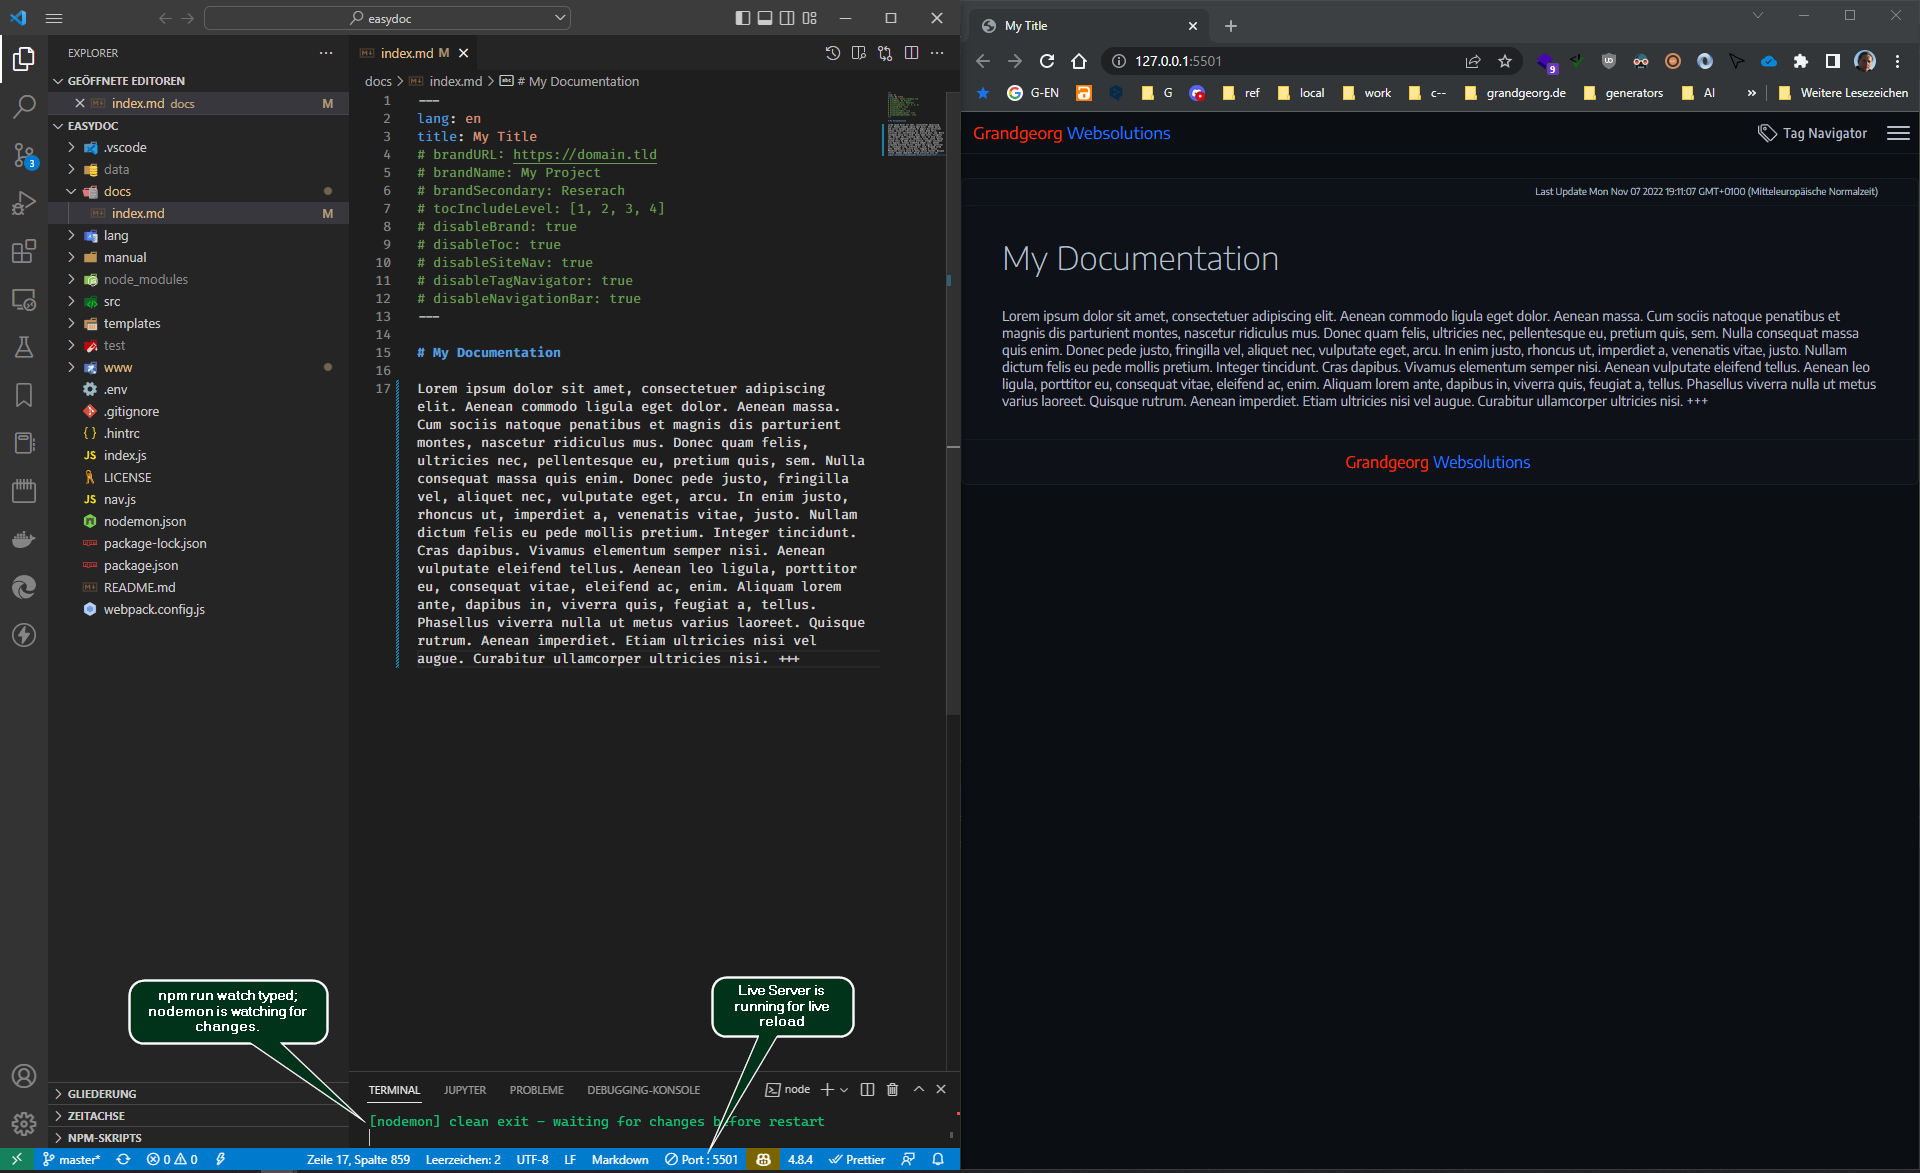
Task: Select the index.md editor tab
Action: [414, 53]
